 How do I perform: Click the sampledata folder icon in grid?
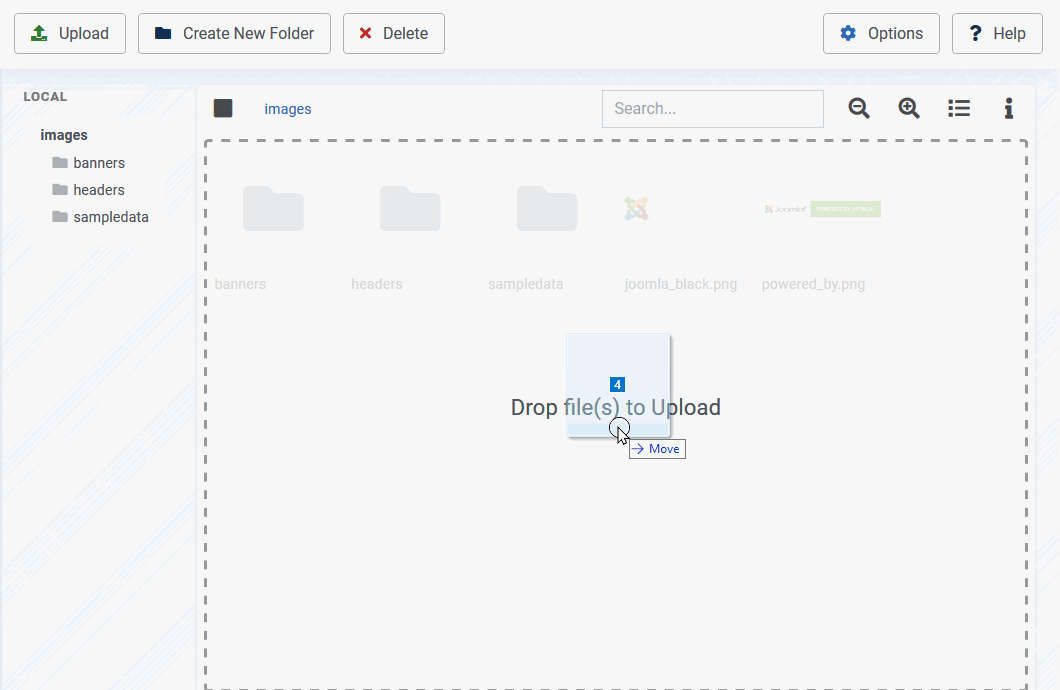pos(547,209)
